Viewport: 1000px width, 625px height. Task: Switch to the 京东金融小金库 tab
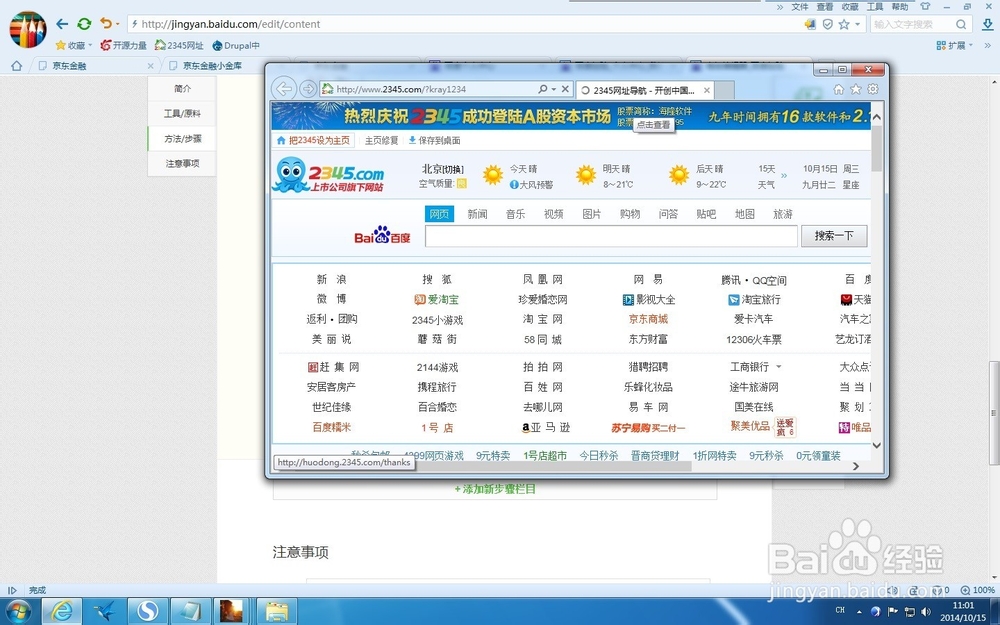pos(213,66)
